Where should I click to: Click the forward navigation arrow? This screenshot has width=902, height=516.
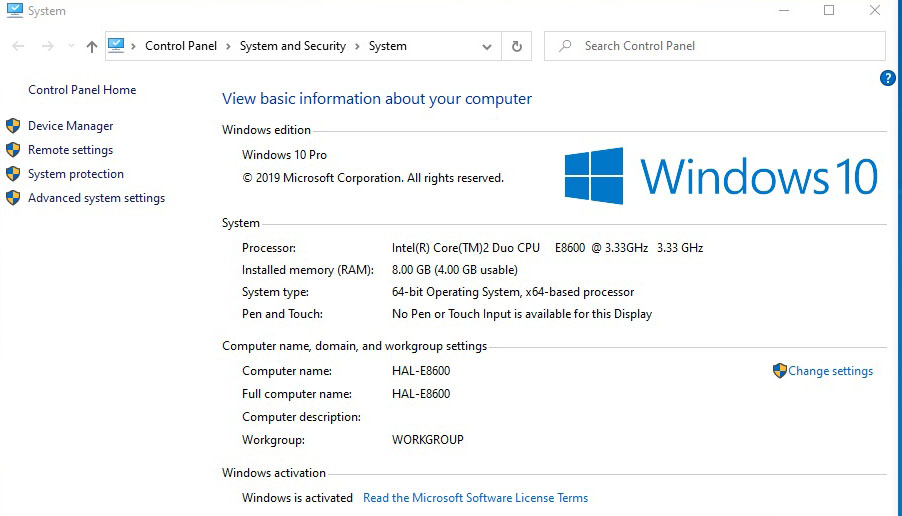point(47,46)
